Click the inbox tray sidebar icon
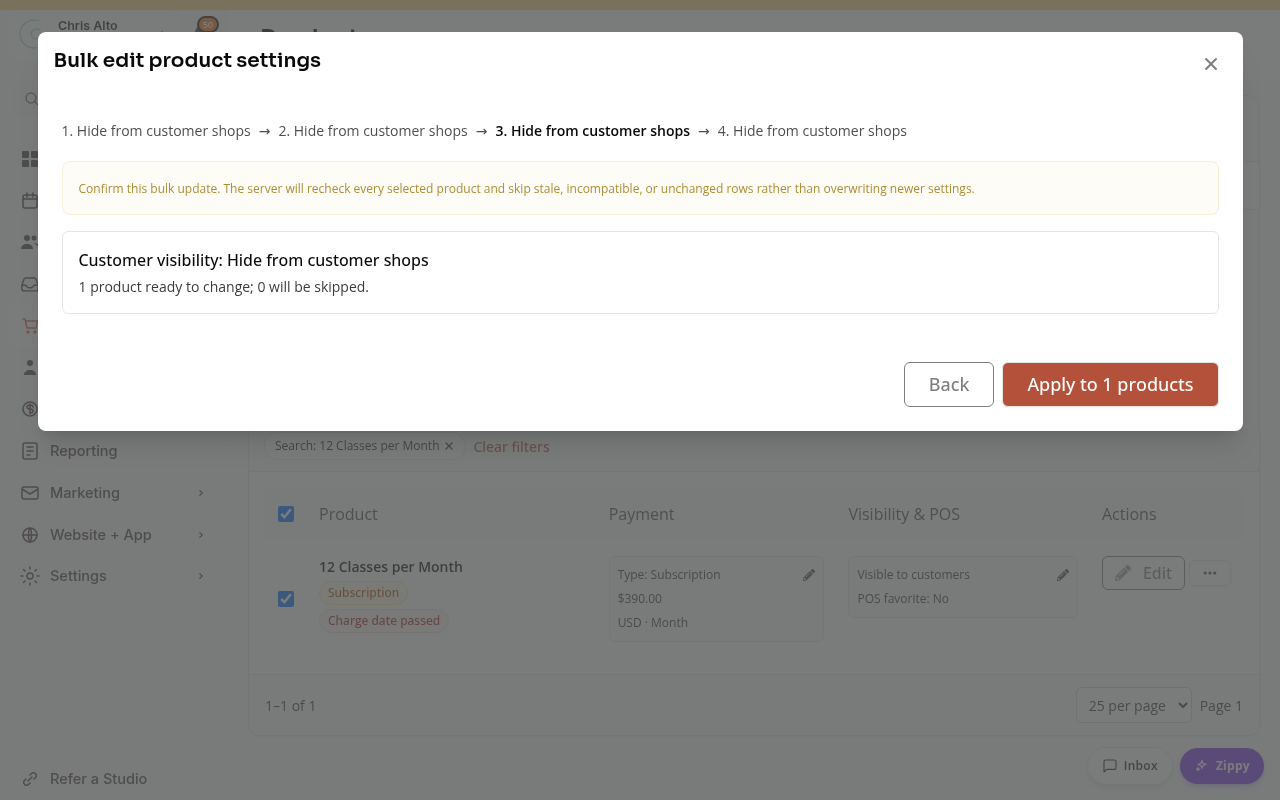 [x=30, y=284]
